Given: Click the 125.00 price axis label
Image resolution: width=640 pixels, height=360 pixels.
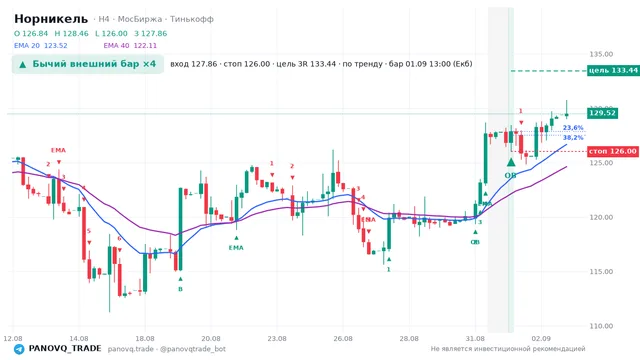Looking at the screenshot, I should click(x=601, y=163).
